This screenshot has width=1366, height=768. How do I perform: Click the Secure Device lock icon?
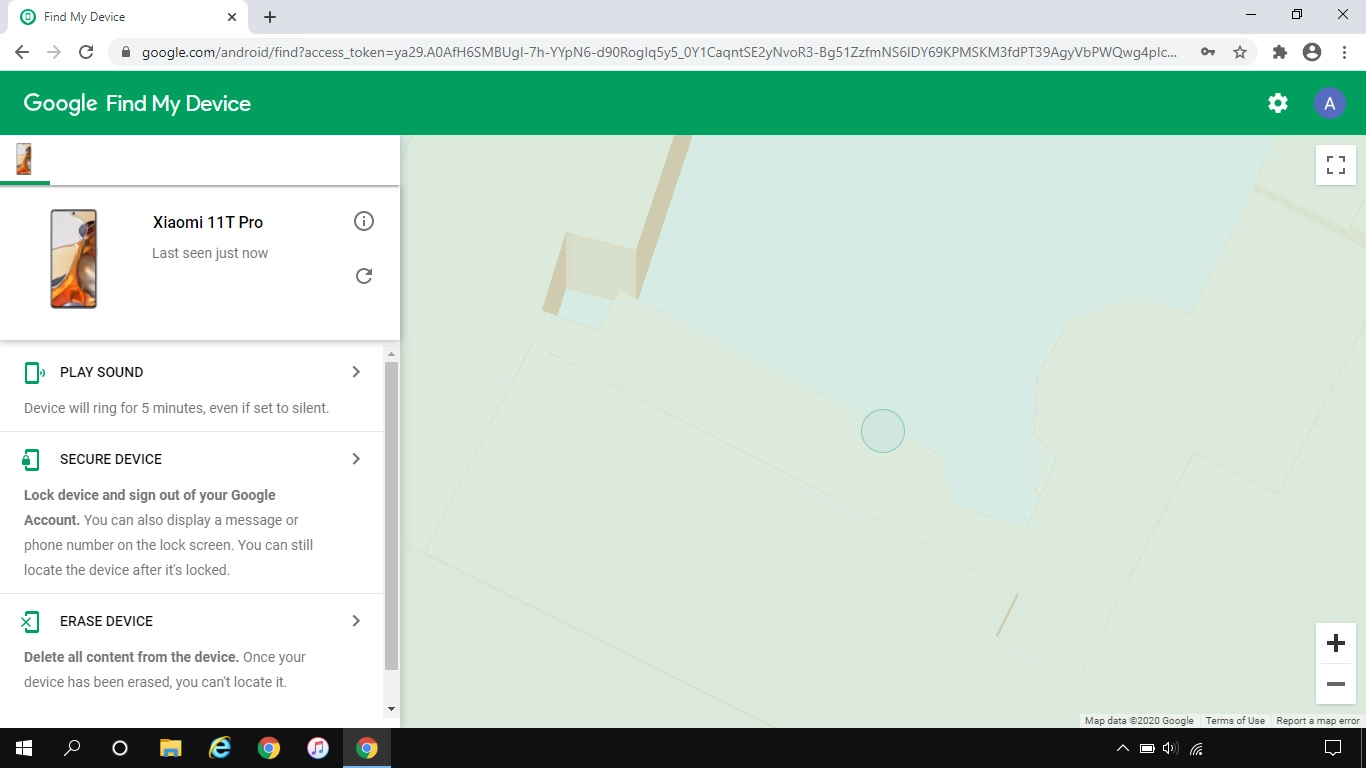click(x=31, y=460)
